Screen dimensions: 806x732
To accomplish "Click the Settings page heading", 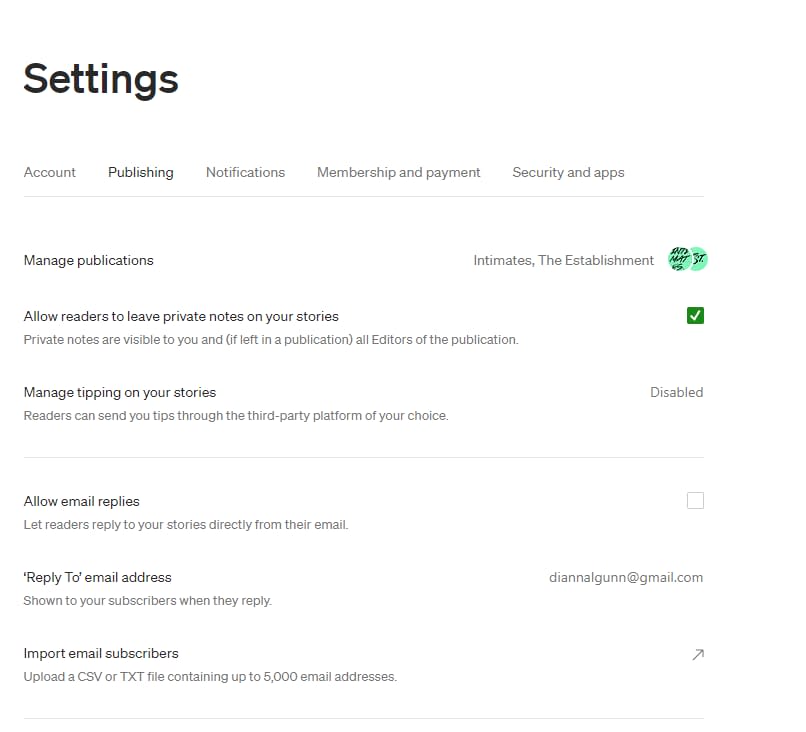I will (100, 79).
